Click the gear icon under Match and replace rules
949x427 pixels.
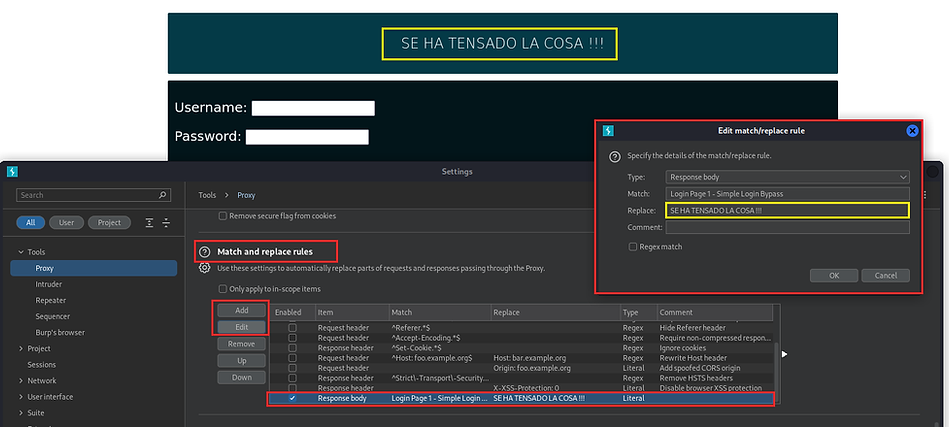(205, 268)
